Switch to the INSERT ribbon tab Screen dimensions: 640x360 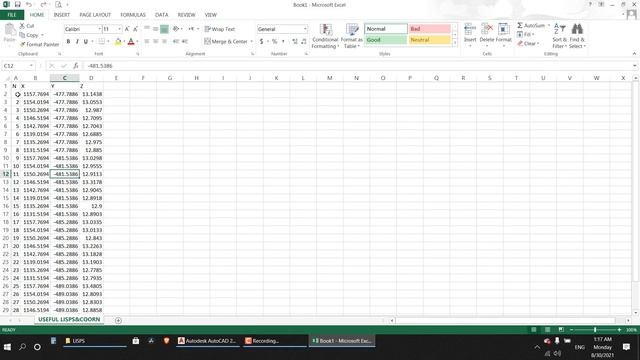(x=62, y=15)
